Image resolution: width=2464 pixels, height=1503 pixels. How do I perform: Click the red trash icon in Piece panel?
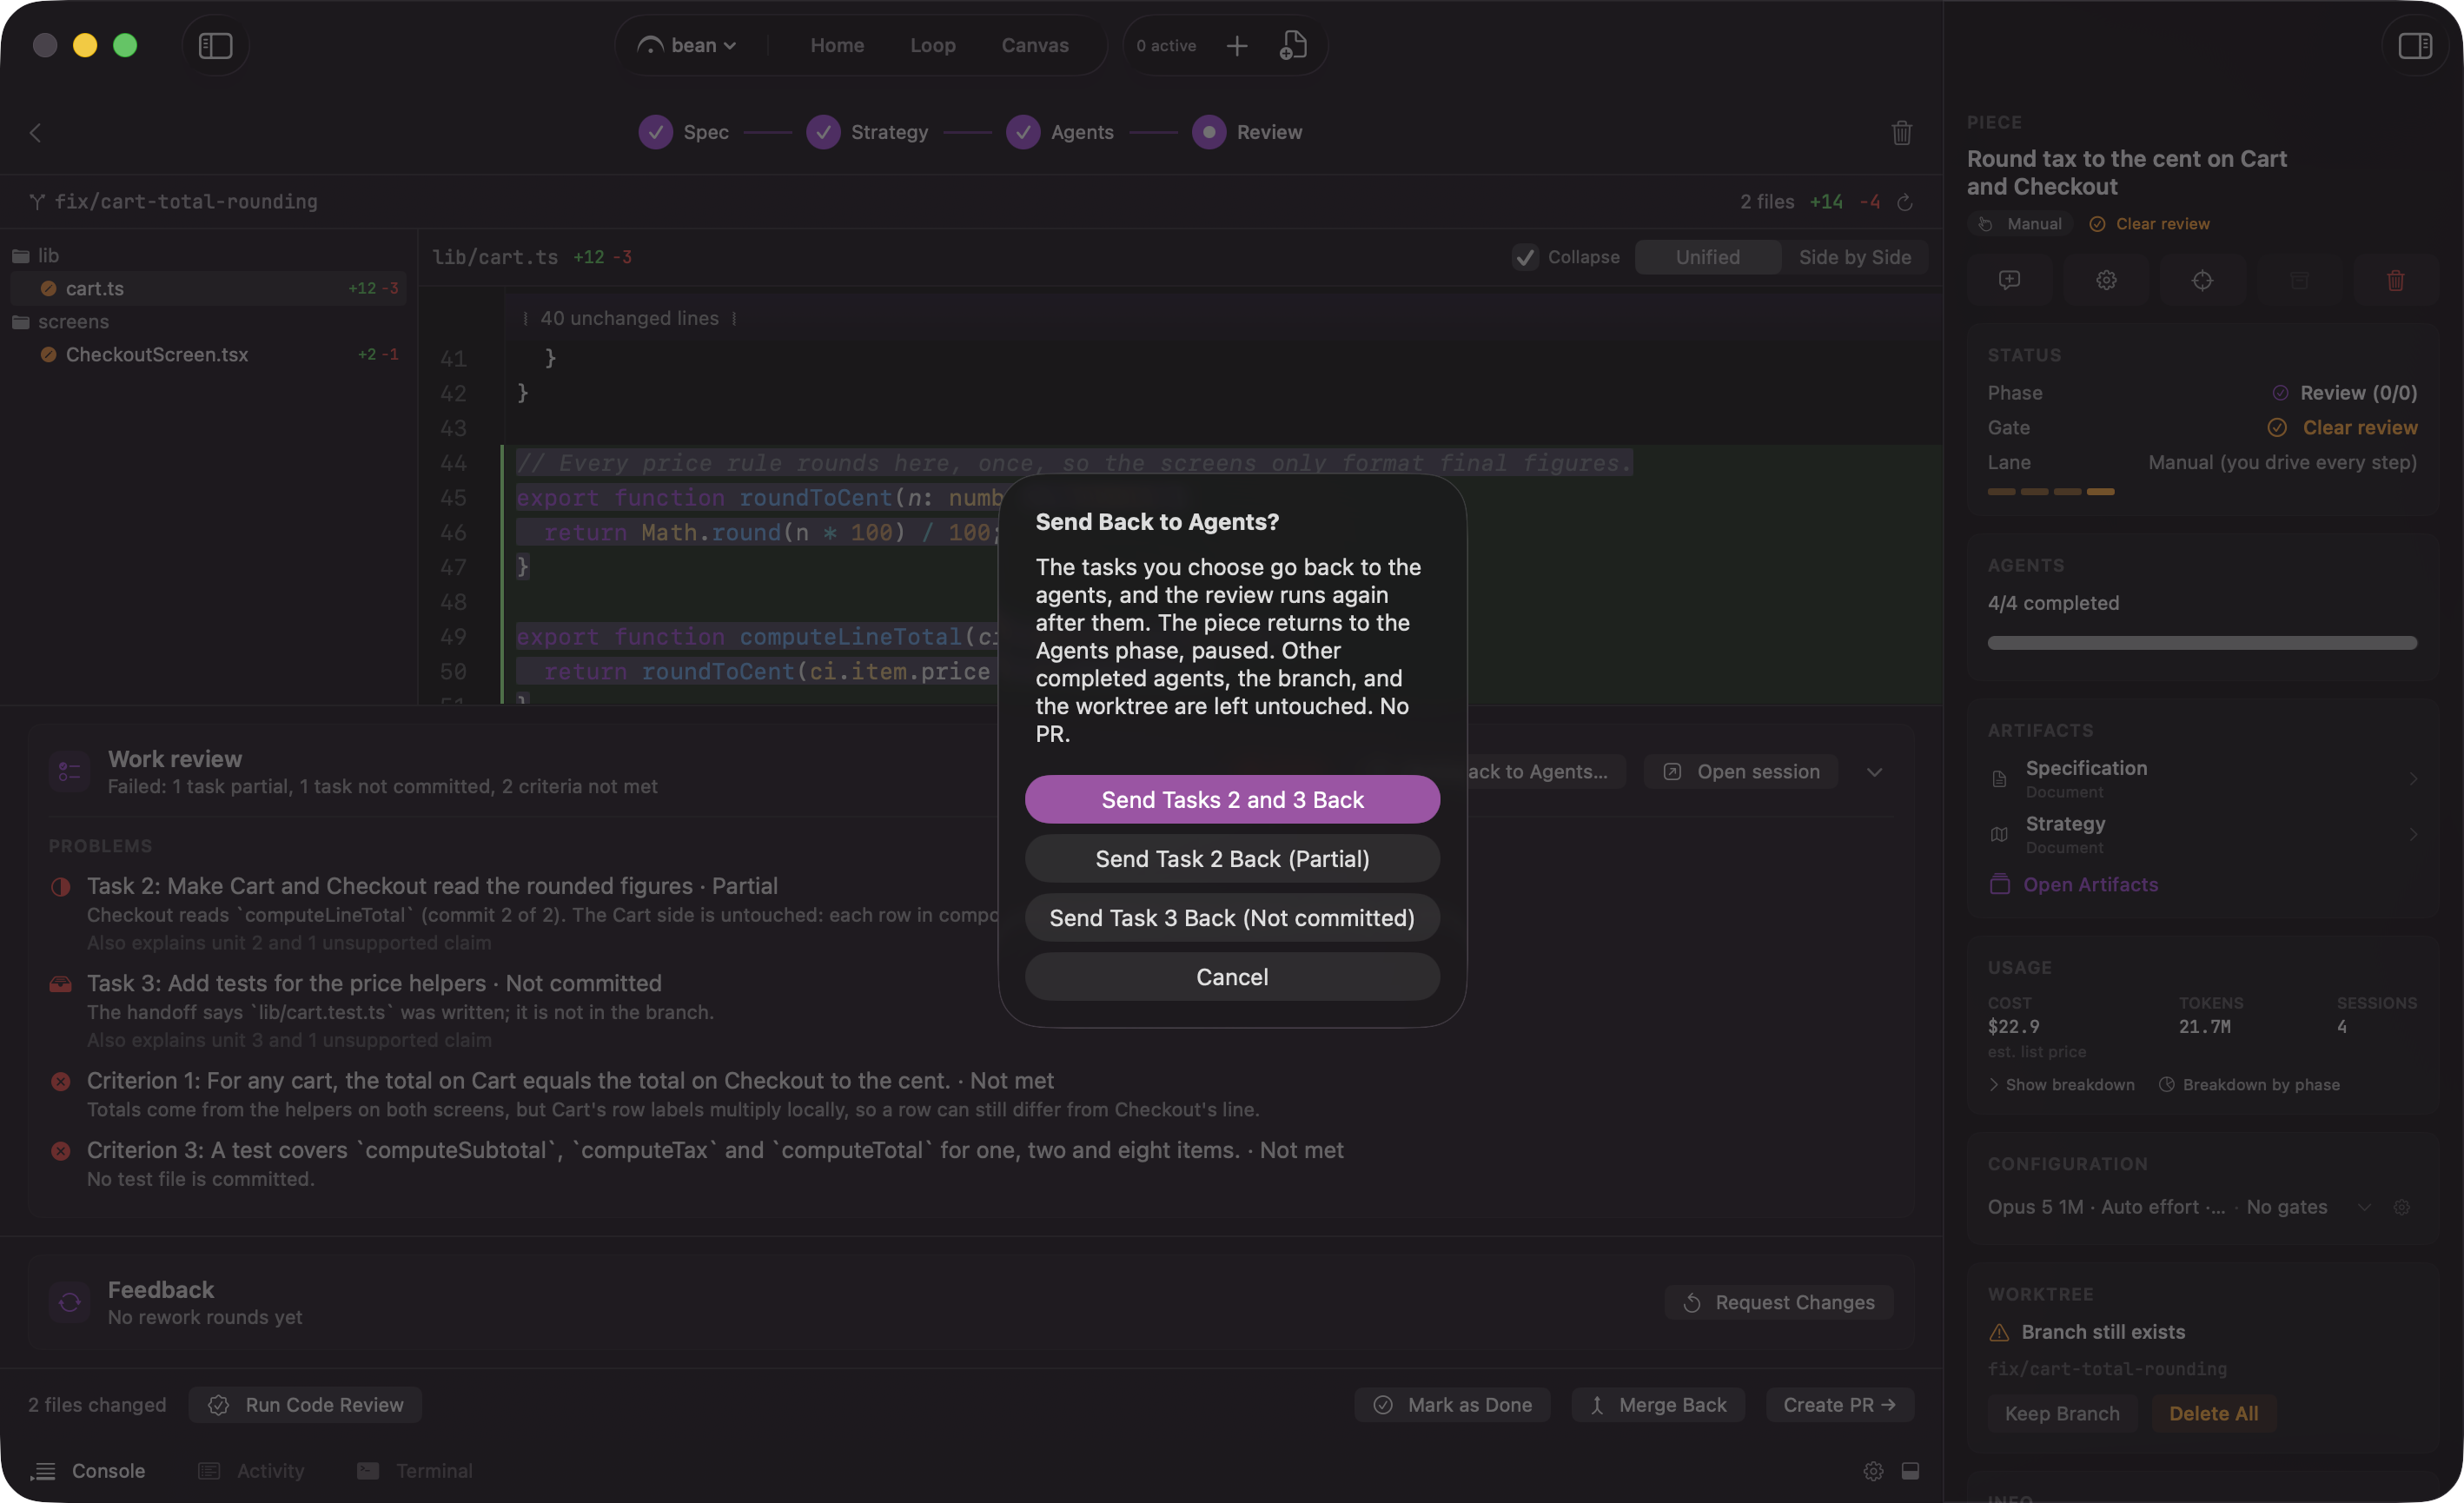(x=2396, y=280)
